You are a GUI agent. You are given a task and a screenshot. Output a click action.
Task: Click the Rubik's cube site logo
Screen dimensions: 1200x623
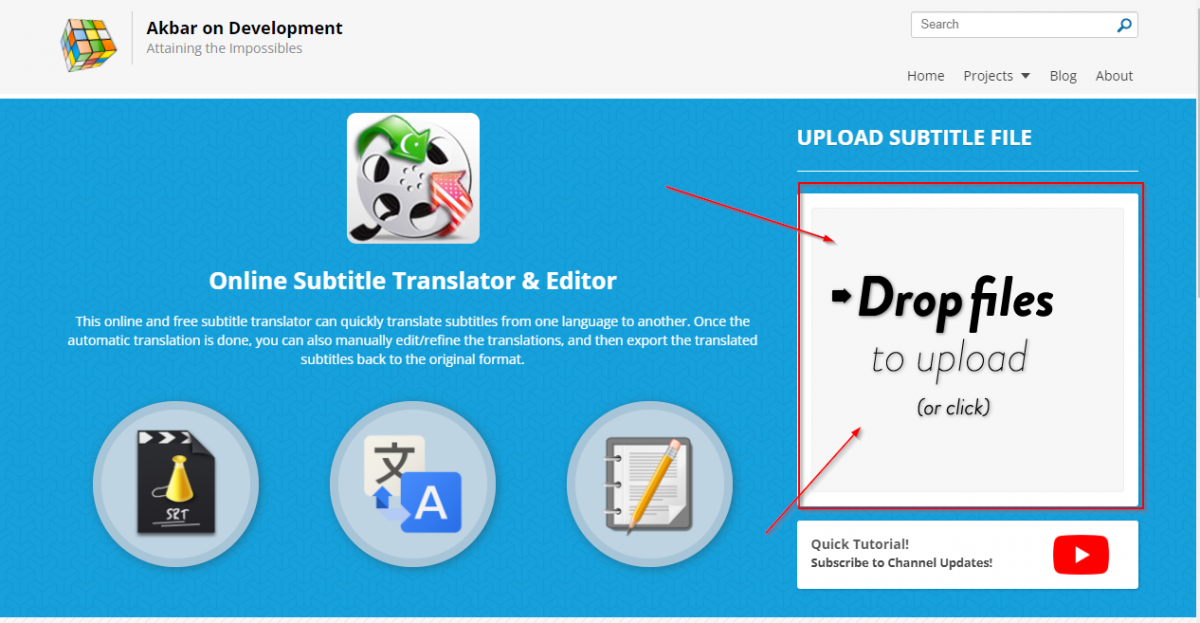(88, 43)
